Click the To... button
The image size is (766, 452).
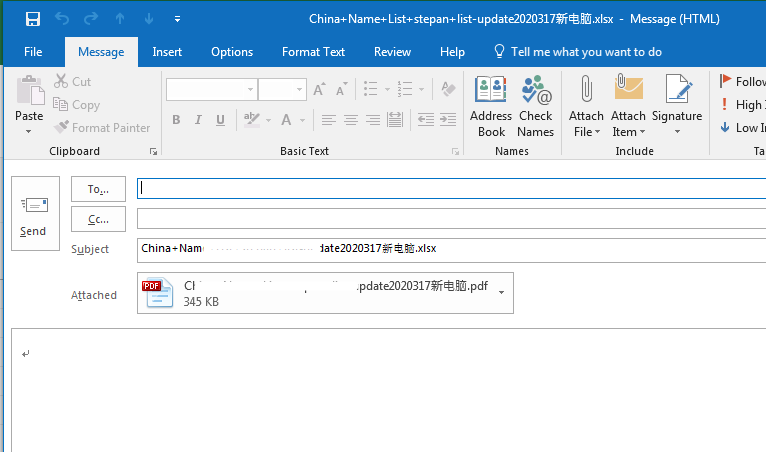tap(98, 189)
